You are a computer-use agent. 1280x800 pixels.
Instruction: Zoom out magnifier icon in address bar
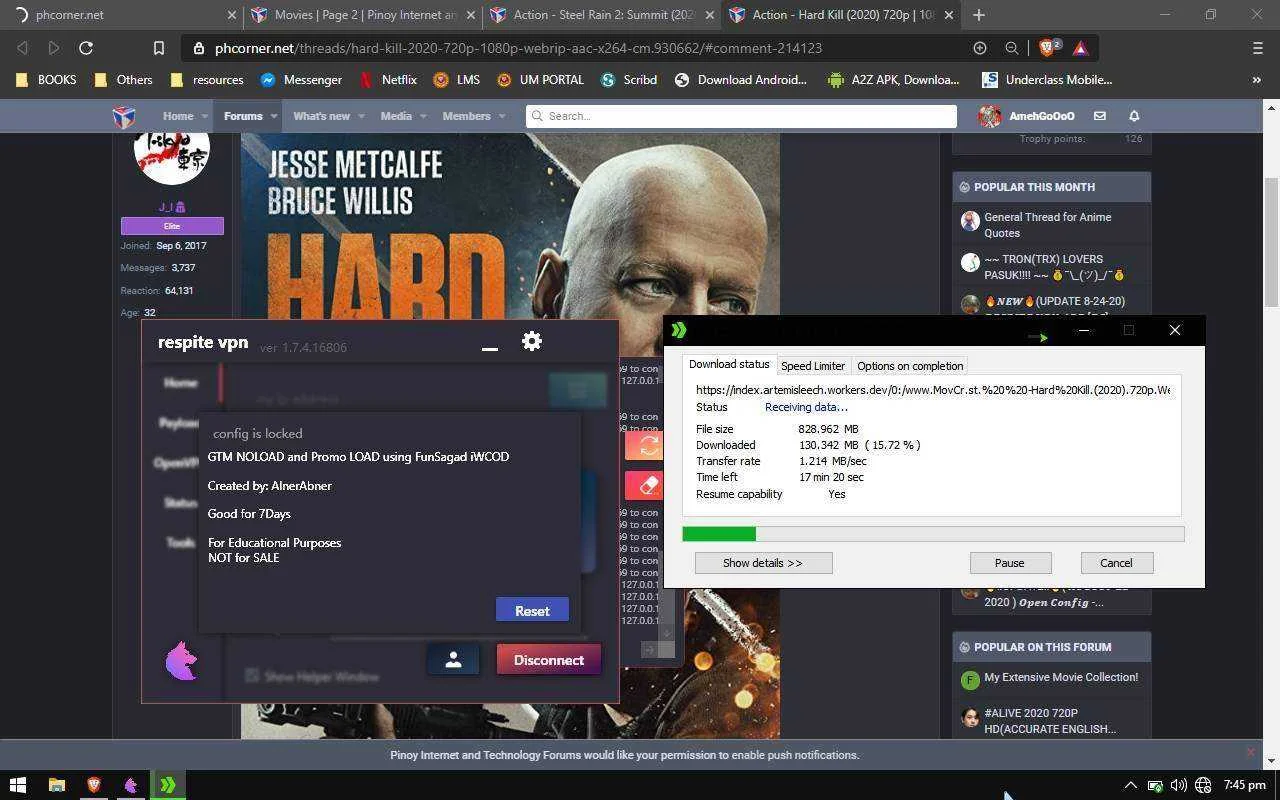click(1012, 48)
